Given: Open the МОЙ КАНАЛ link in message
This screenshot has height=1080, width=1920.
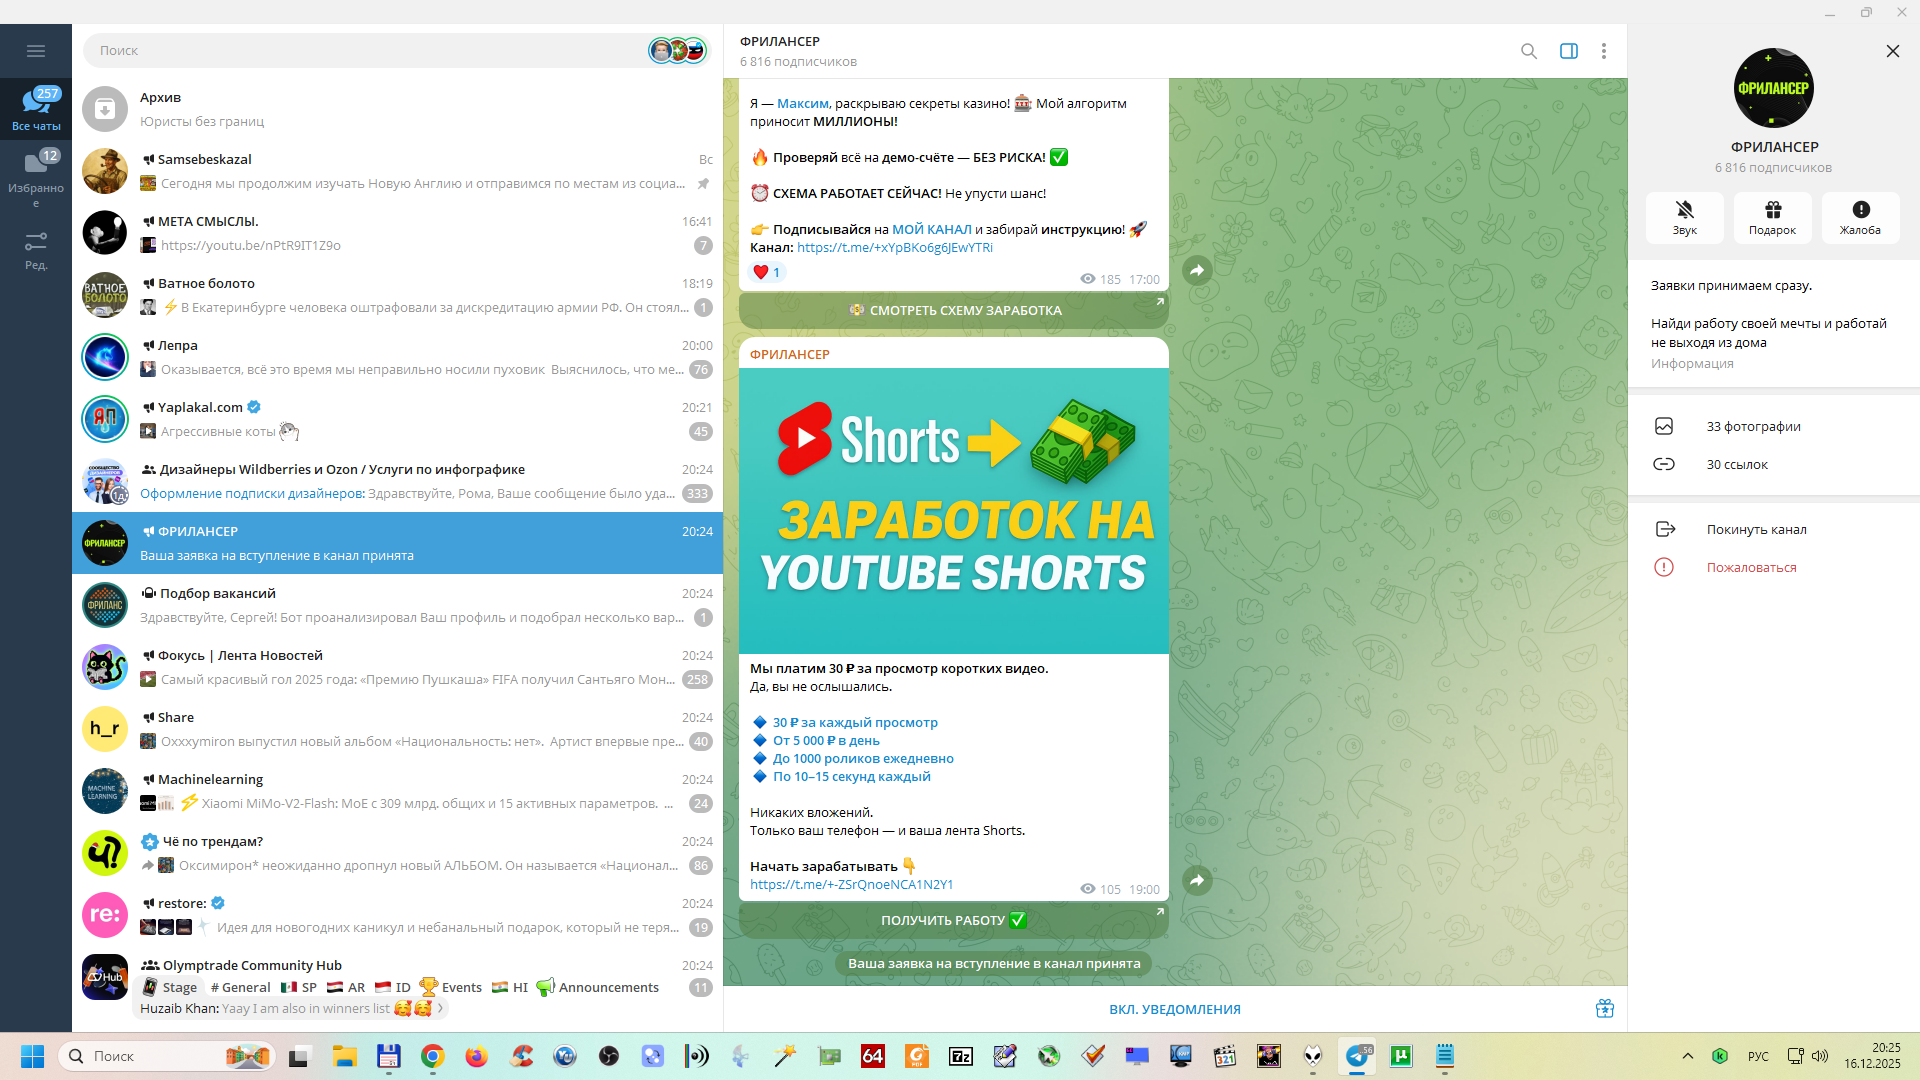Looking at the screenshot, I should click(x=931, y=229).
